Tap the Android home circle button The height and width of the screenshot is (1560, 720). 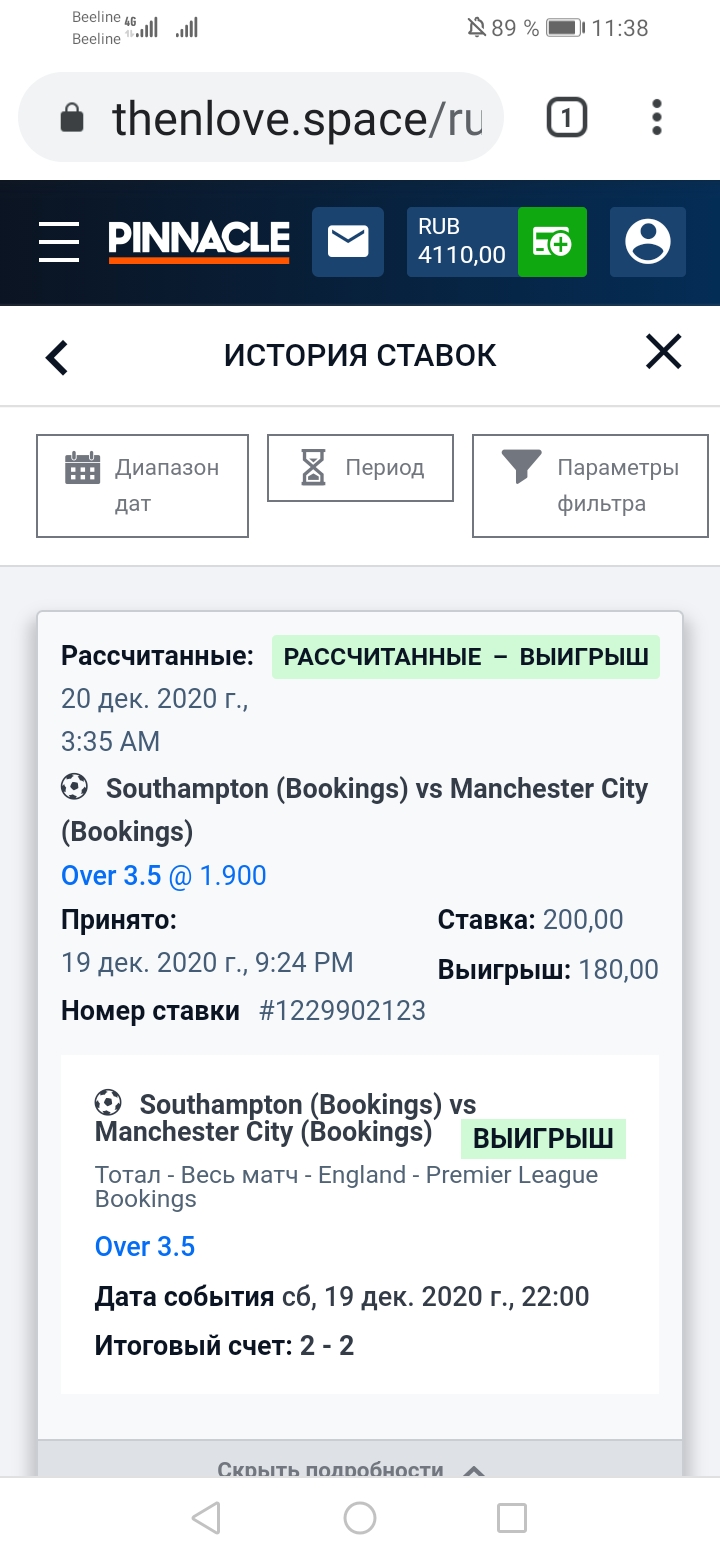coord(360,1518)
